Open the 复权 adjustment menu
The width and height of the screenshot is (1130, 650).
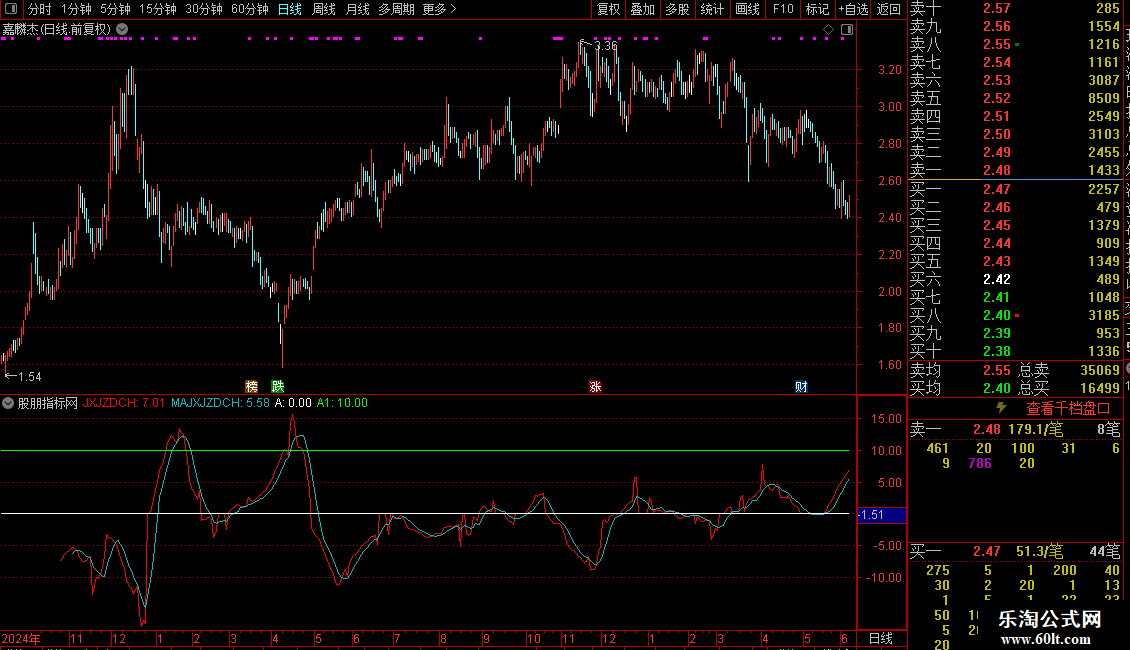[x=608, y=9]
